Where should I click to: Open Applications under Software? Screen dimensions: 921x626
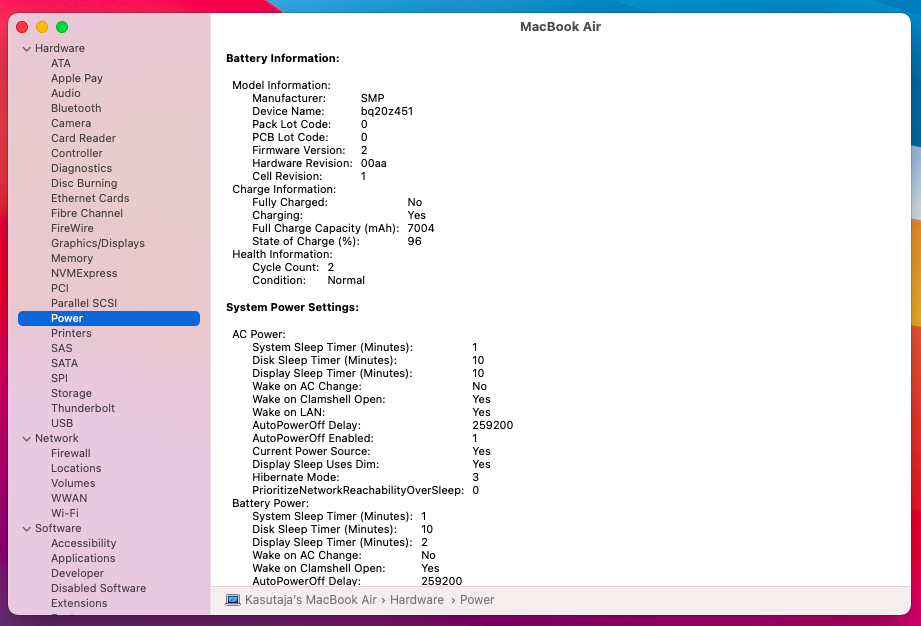[x=83, y=558]
